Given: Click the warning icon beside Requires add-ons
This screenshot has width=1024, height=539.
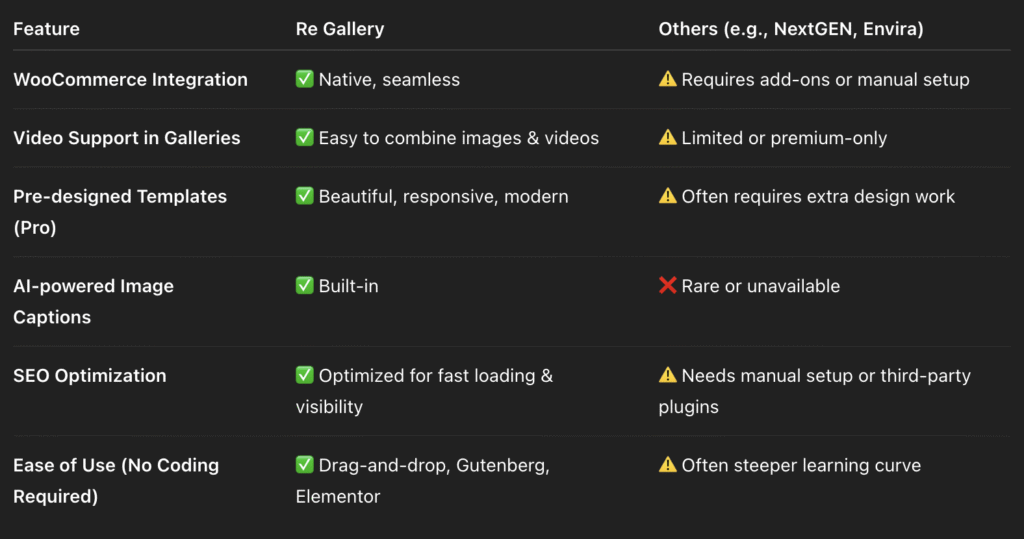Looking at the screenshot, I should tap(667, 79).
